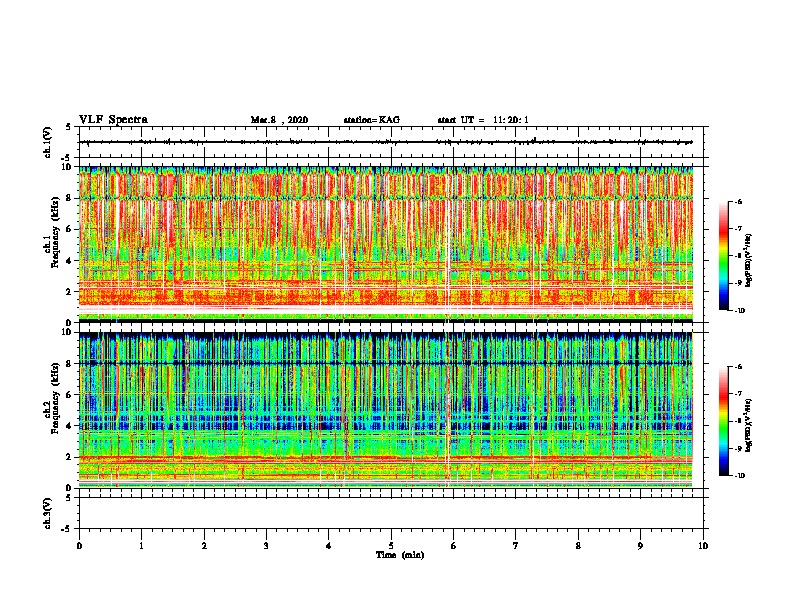Click the upper colorbar 'log(PSD)' label
Viewport: 792px width, 612px height.
(749, 260)
